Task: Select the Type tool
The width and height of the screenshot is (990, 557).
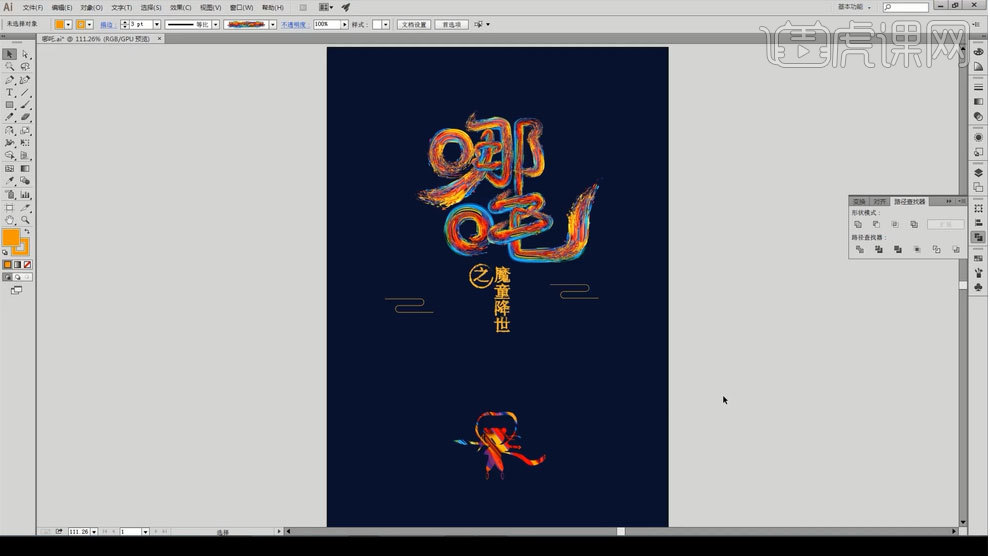Action: coord(9,93)
